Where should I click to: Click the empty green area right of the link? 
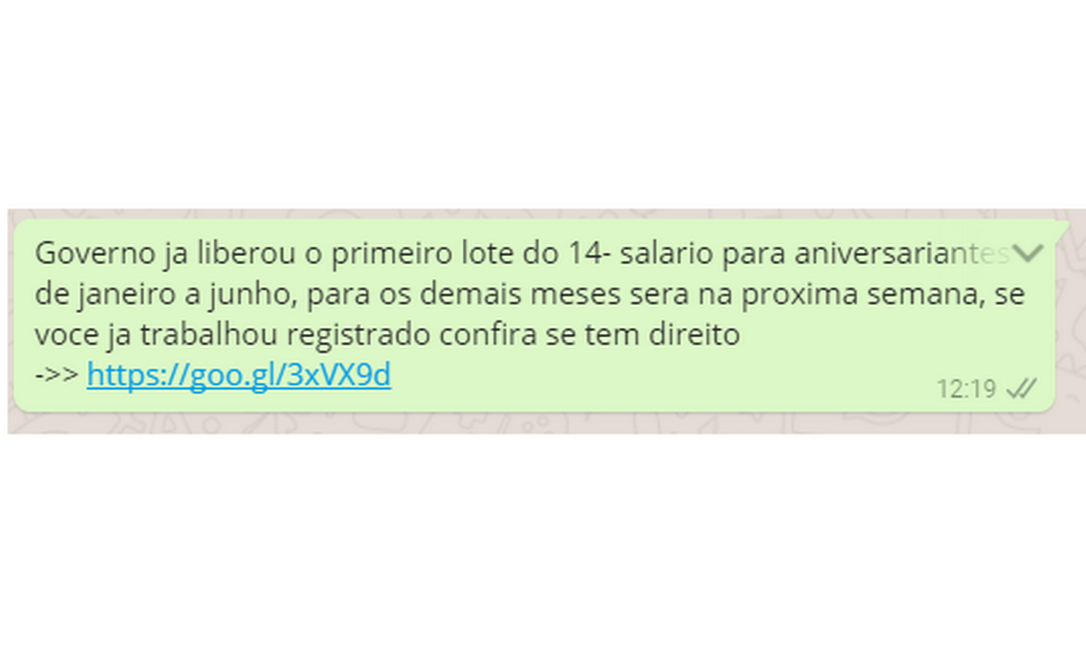tap(658, 375)
